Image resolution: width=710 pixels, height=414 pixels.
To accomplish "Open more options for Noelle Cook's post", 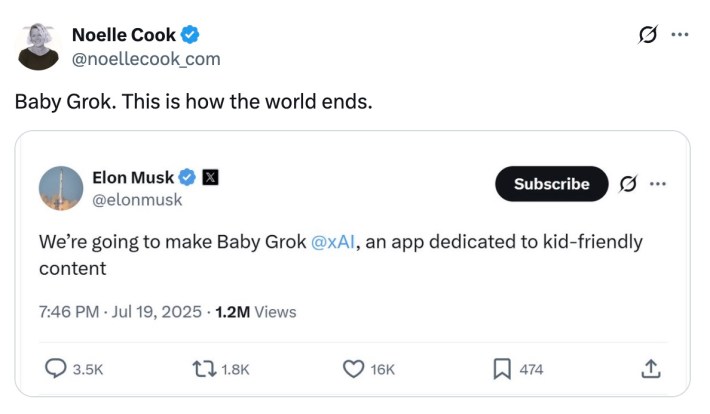I will coord(680,35).
